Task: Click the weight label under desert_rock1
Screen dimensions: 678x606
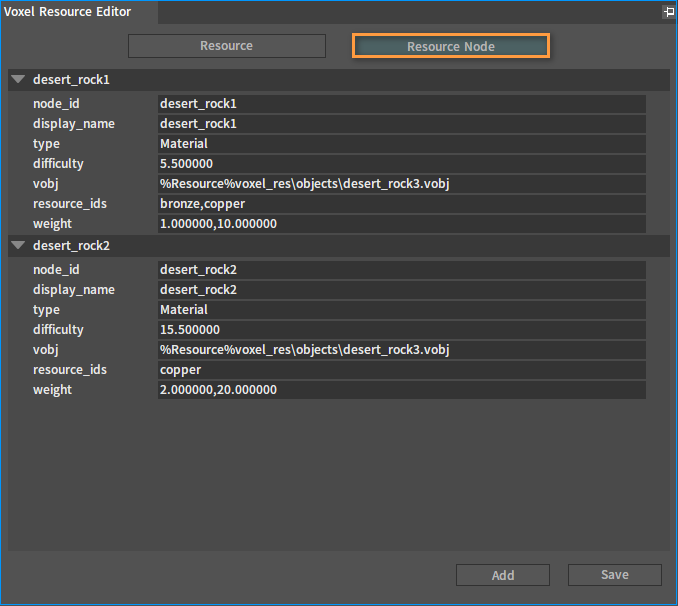Action: (x=52, y=224)
